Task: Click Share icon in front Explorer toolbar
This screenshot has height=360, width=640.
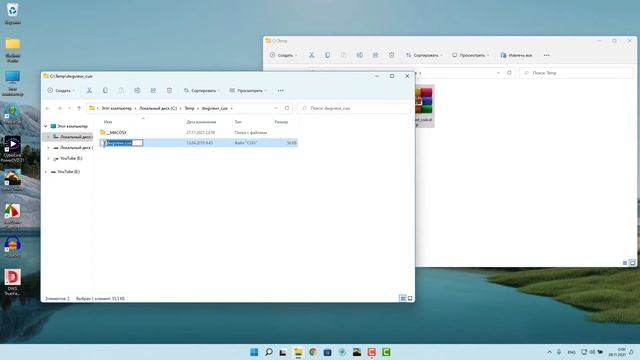Action: 153,91
